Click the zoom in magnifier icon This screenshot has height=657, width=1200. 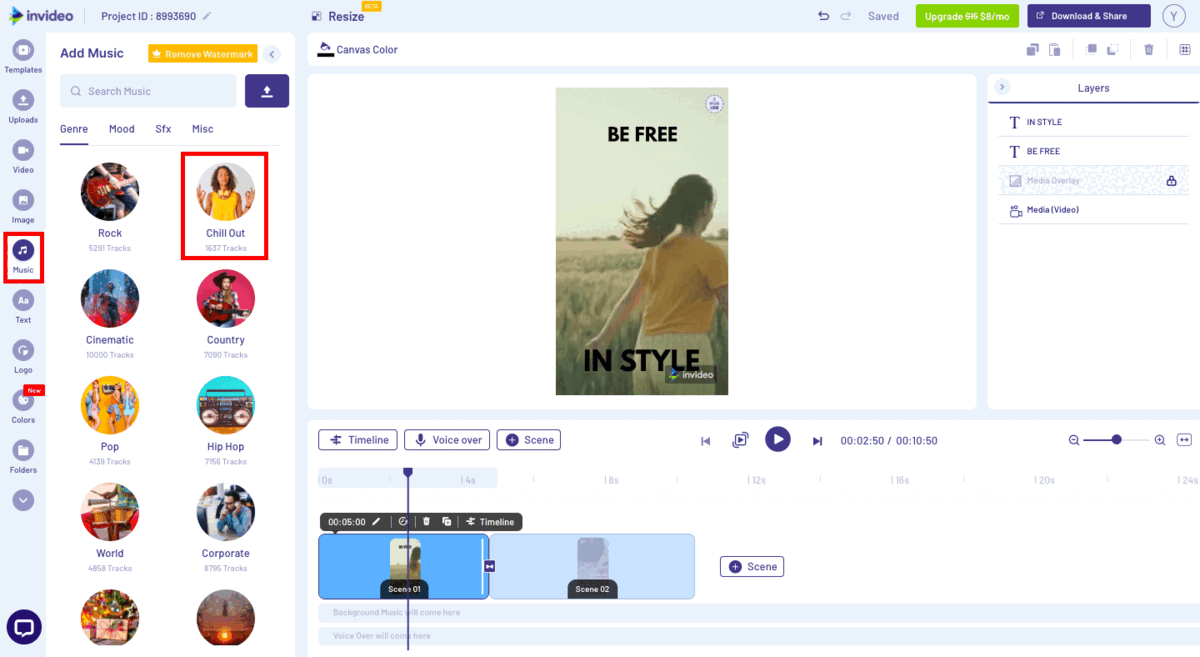pos(1160,440)
